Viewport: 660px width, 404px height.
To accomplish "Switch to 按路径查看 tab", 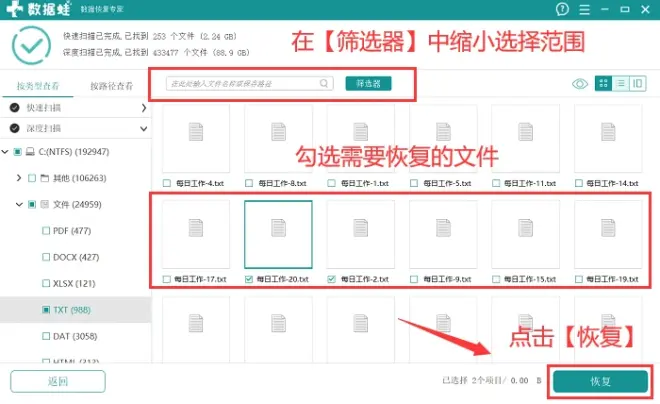I will tap(111, 86).
